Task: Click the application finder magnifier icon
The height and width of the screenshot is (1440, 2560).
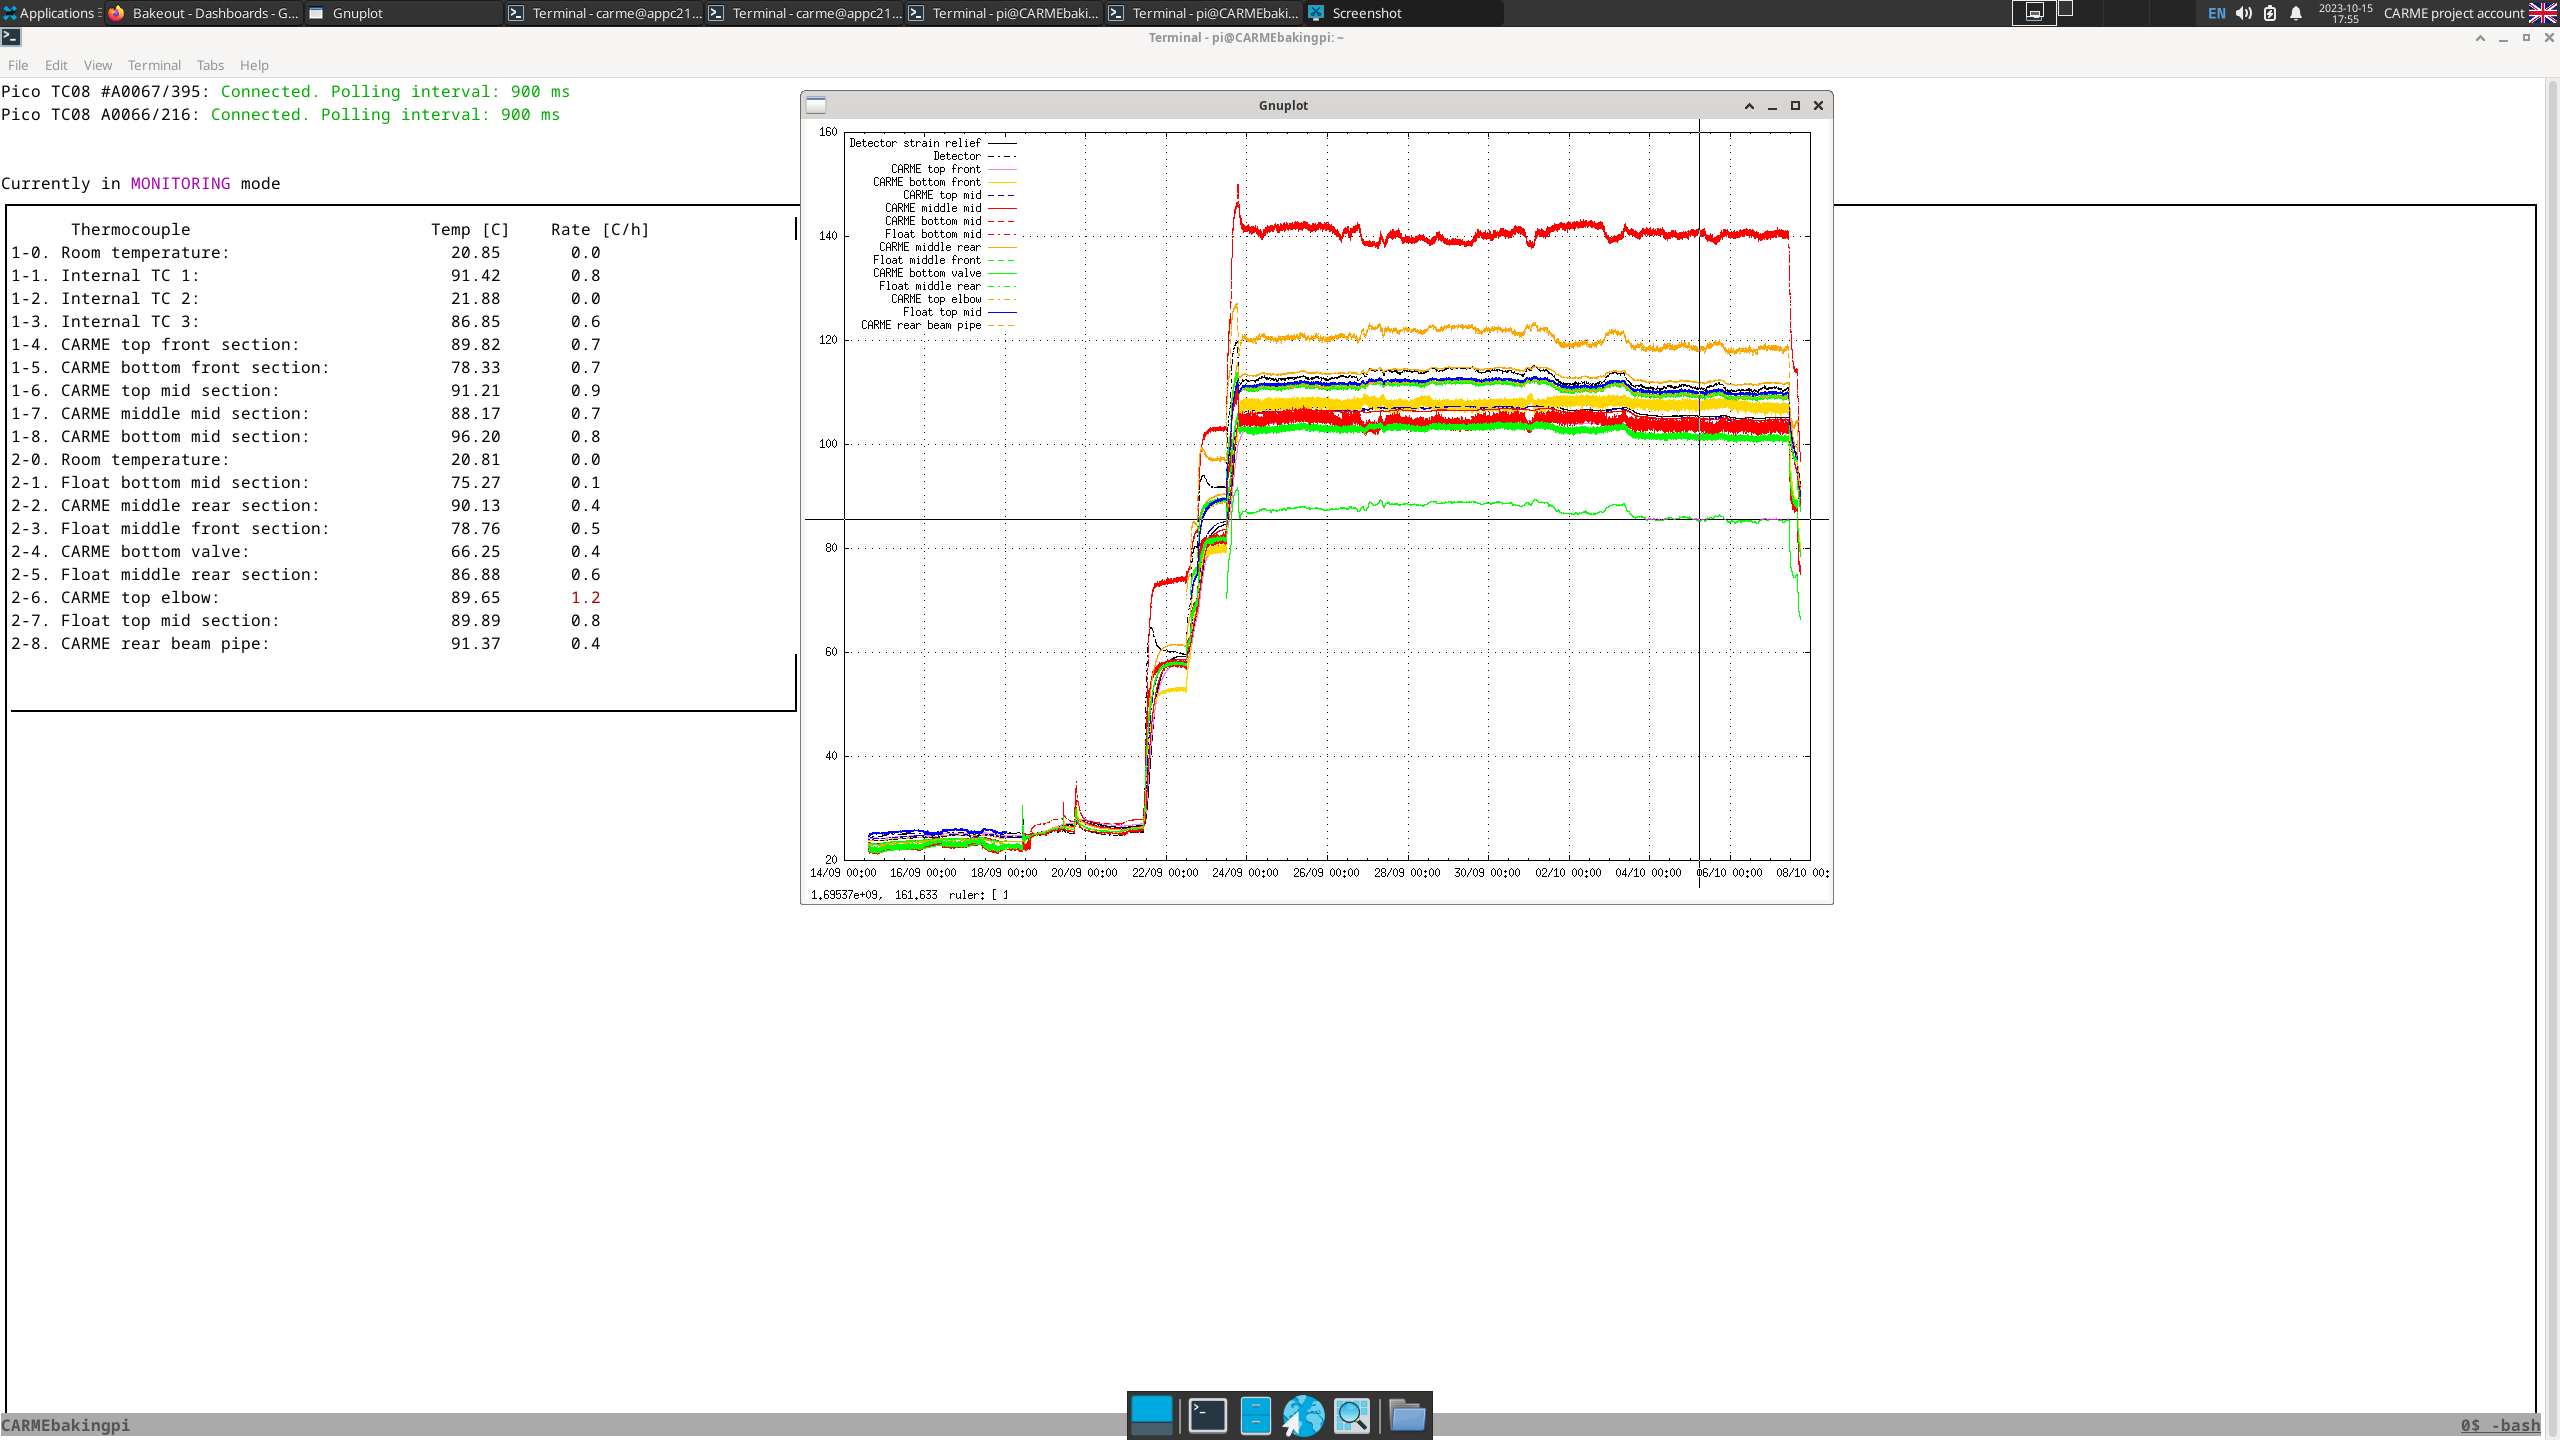Action: tap(1352, 1415)
